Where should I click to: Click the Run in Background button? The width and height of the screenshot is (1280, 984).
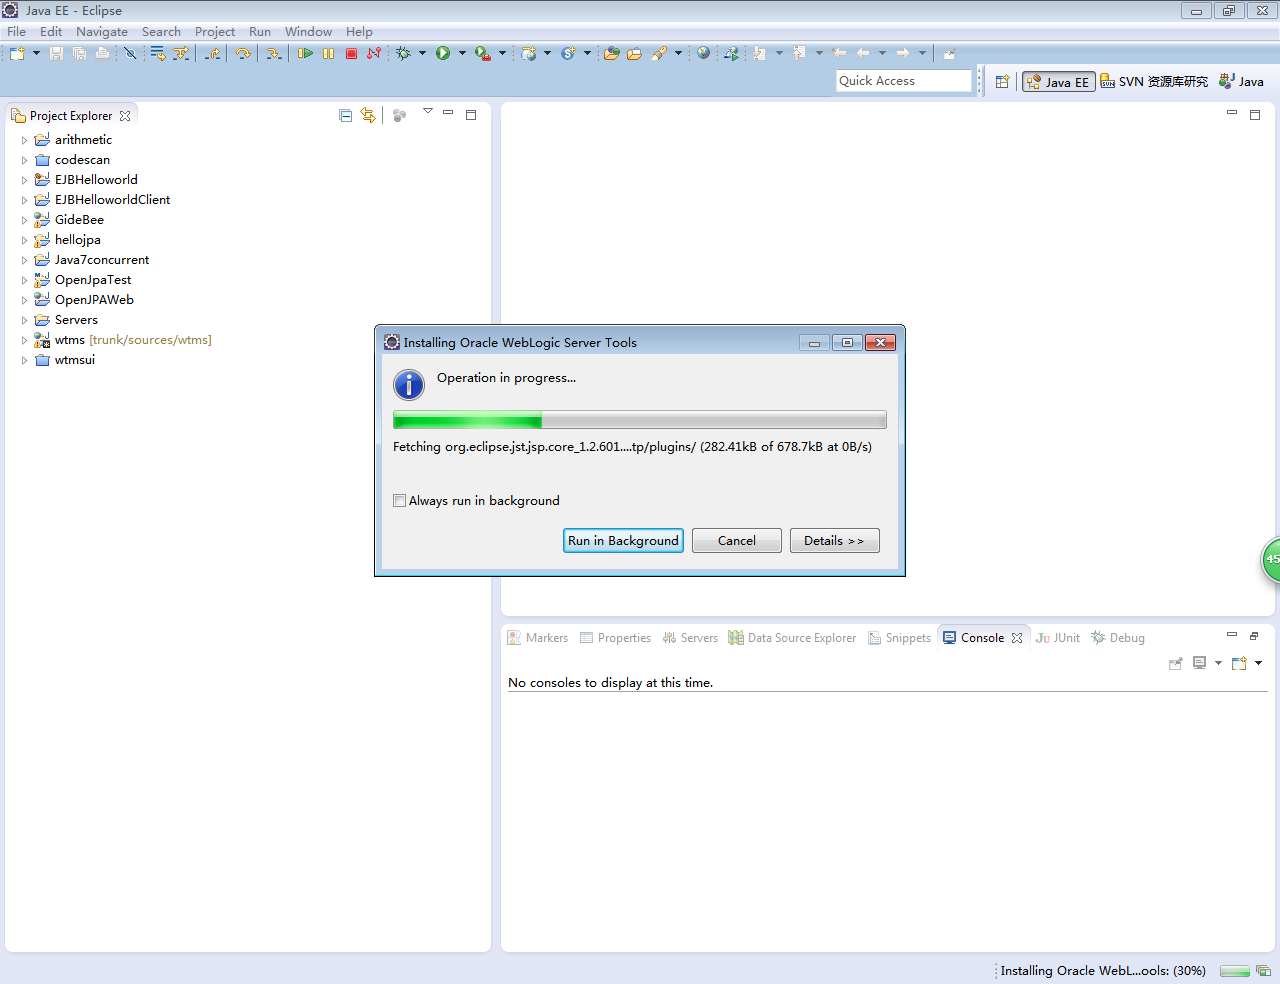point(624,541)
